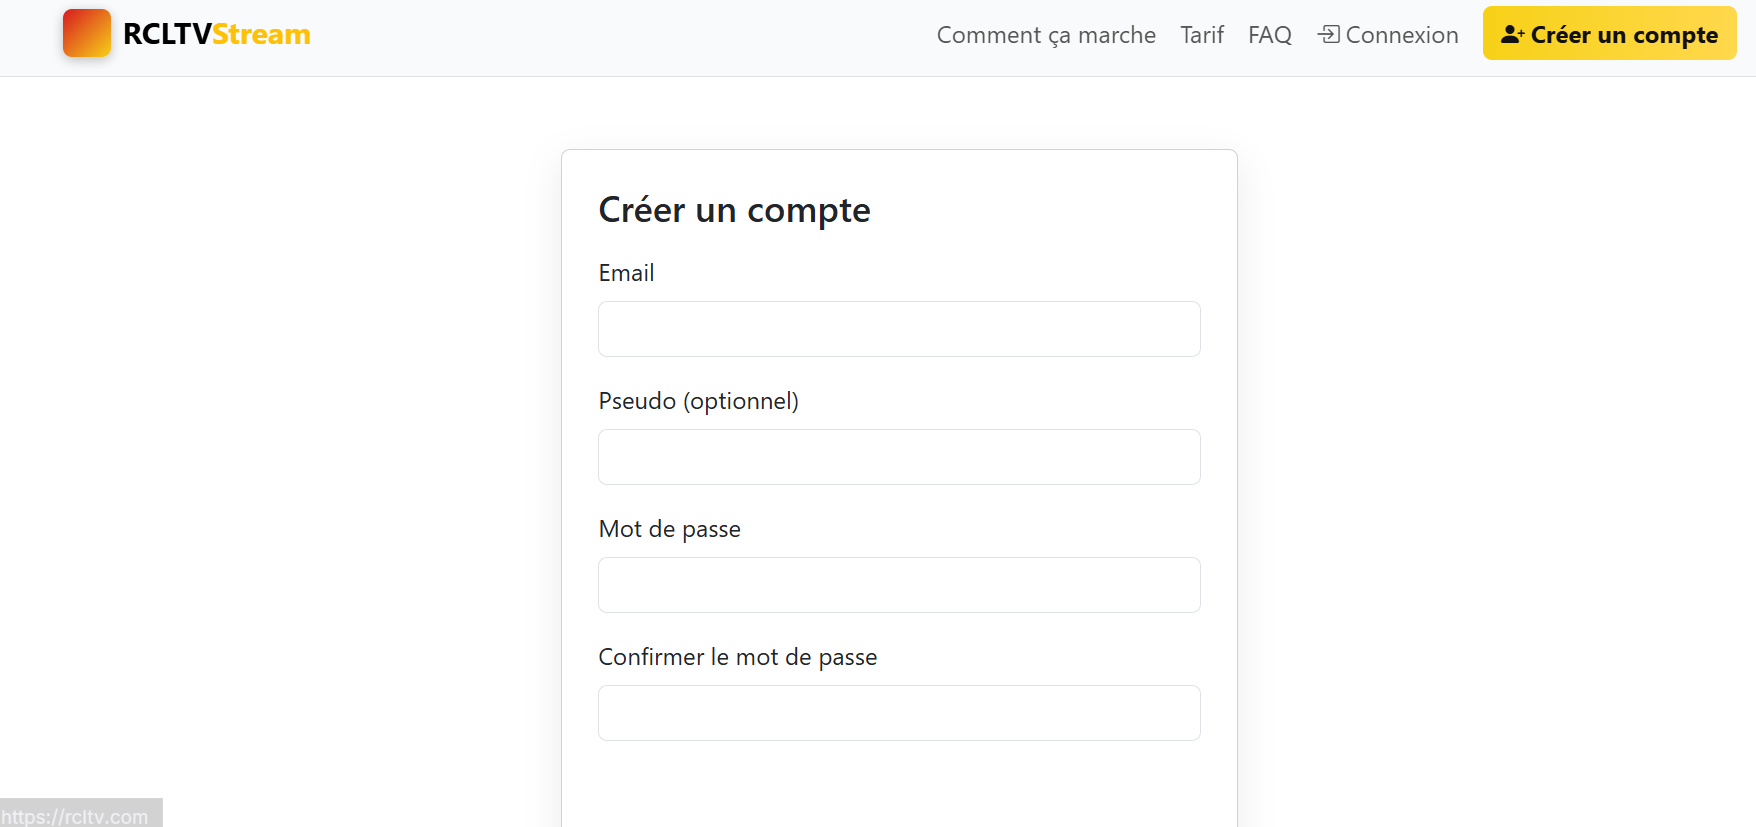Click the Créer un compte form heading
Image resolution: width=1756 pixels, height=827 pixels.
pos(735,210)
